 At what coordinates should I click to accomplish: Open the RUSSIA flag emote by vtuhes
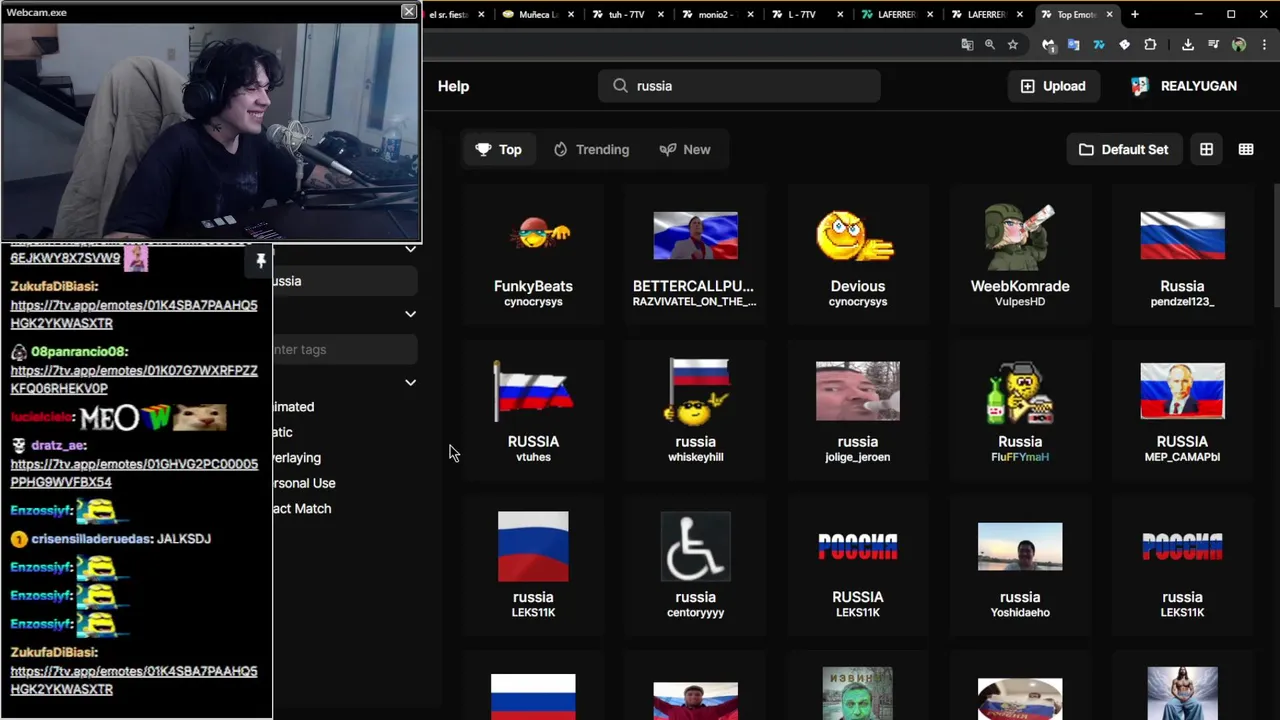click(533, 412)
